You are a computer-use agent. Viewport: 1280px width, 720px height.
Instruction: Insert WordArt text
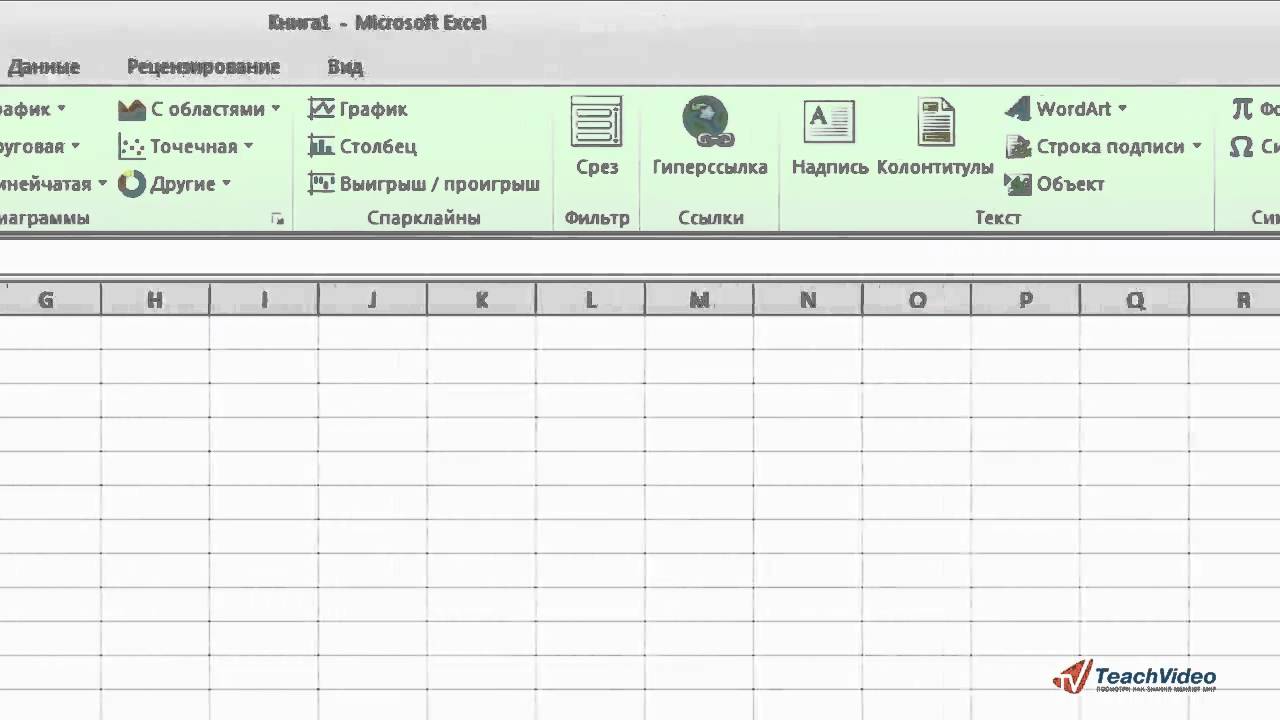click(1066, 109)
